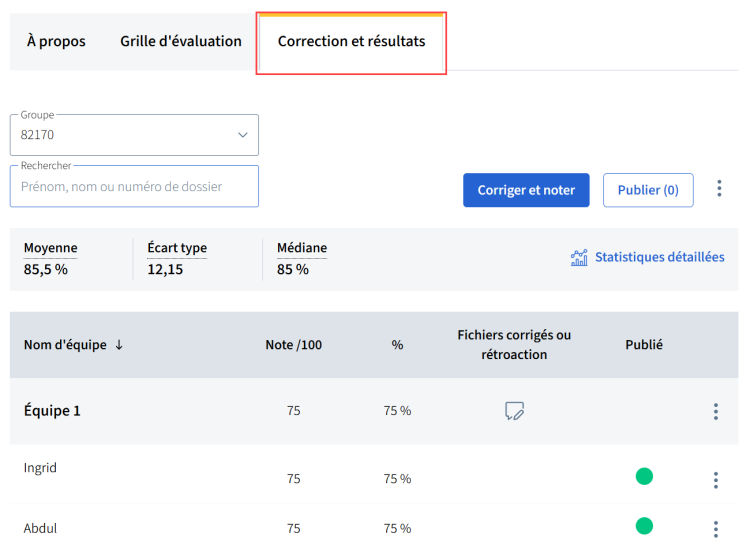The height and width of the screenshot is (553, 750).
Task: Select the Correction et résultats tab
Action: click(x=351, y=41)
